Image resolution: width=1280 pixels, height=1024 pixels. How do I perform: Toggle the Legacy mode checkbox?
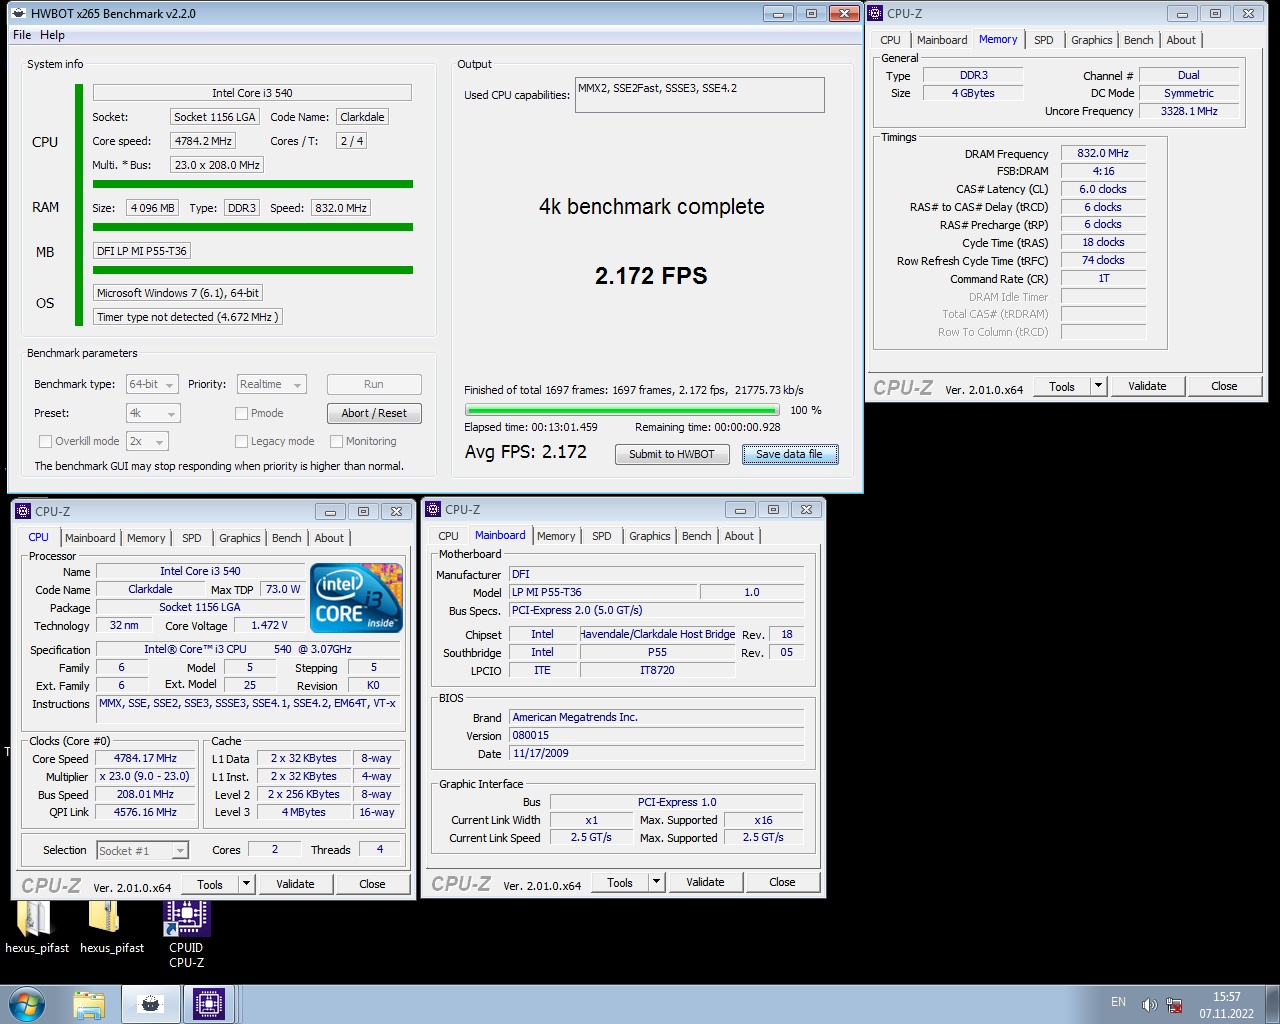241,441
